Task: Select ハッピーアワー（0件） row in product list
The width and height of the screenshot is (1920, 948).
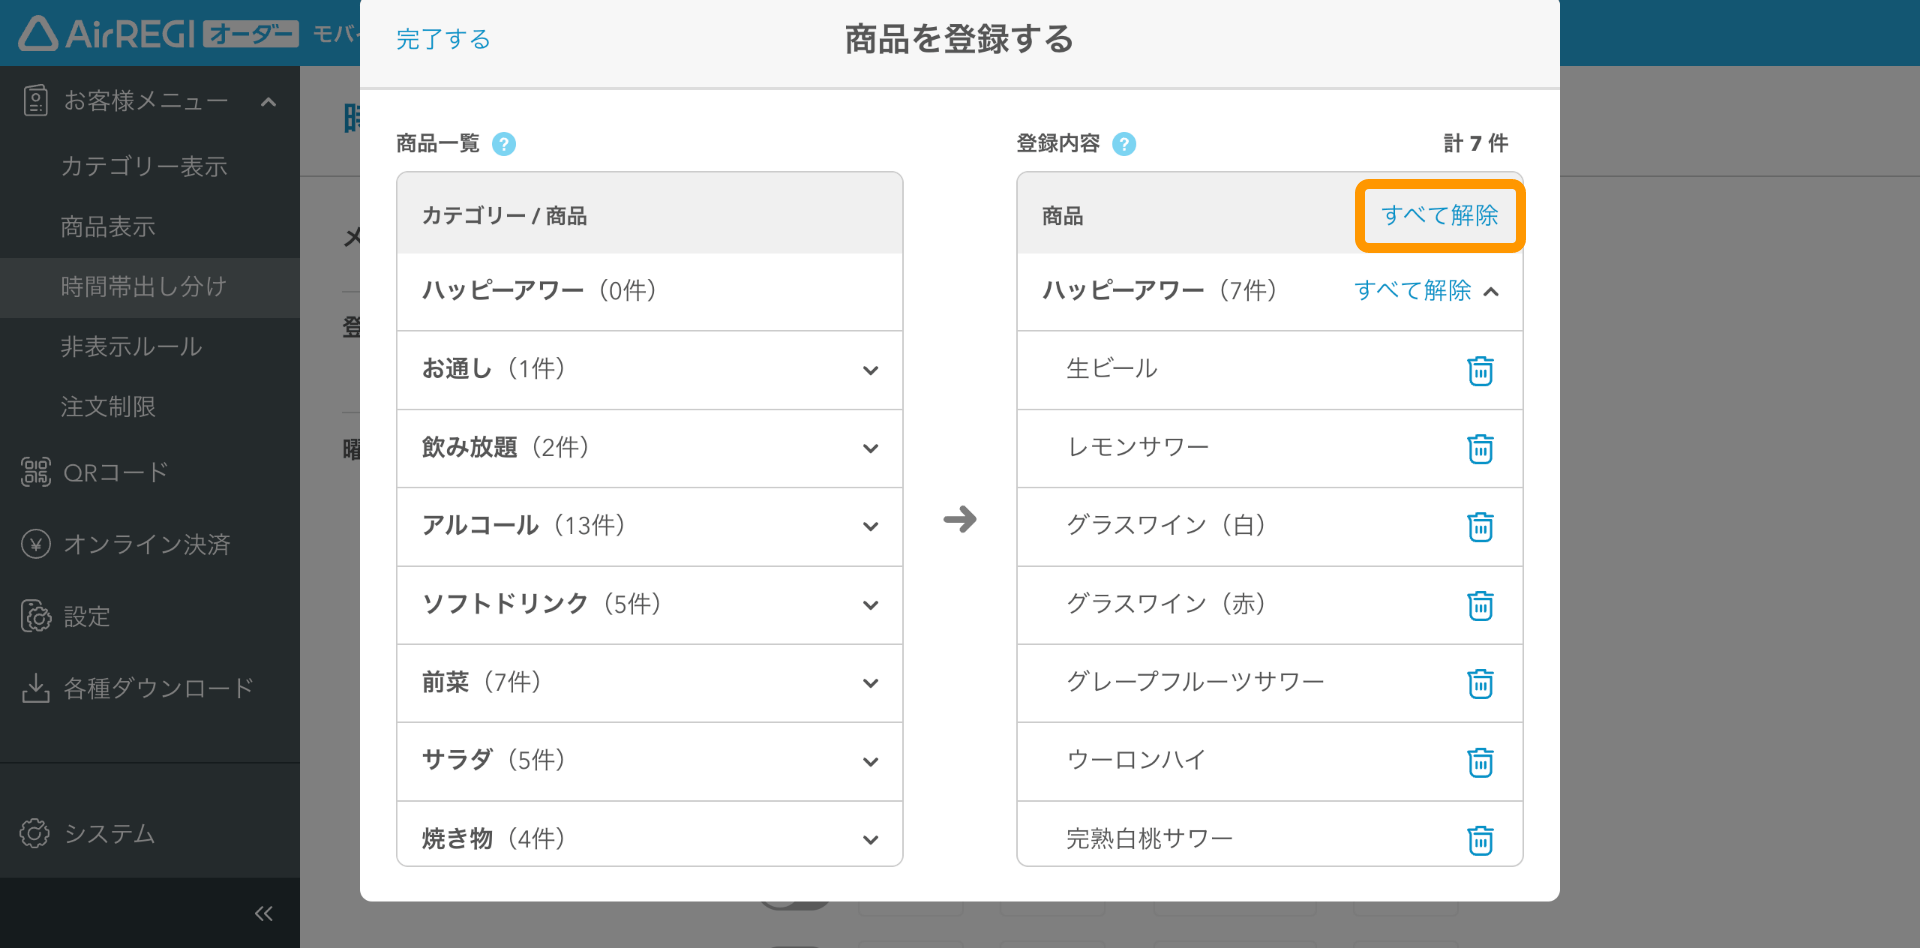Action: [x=650, y=291]
